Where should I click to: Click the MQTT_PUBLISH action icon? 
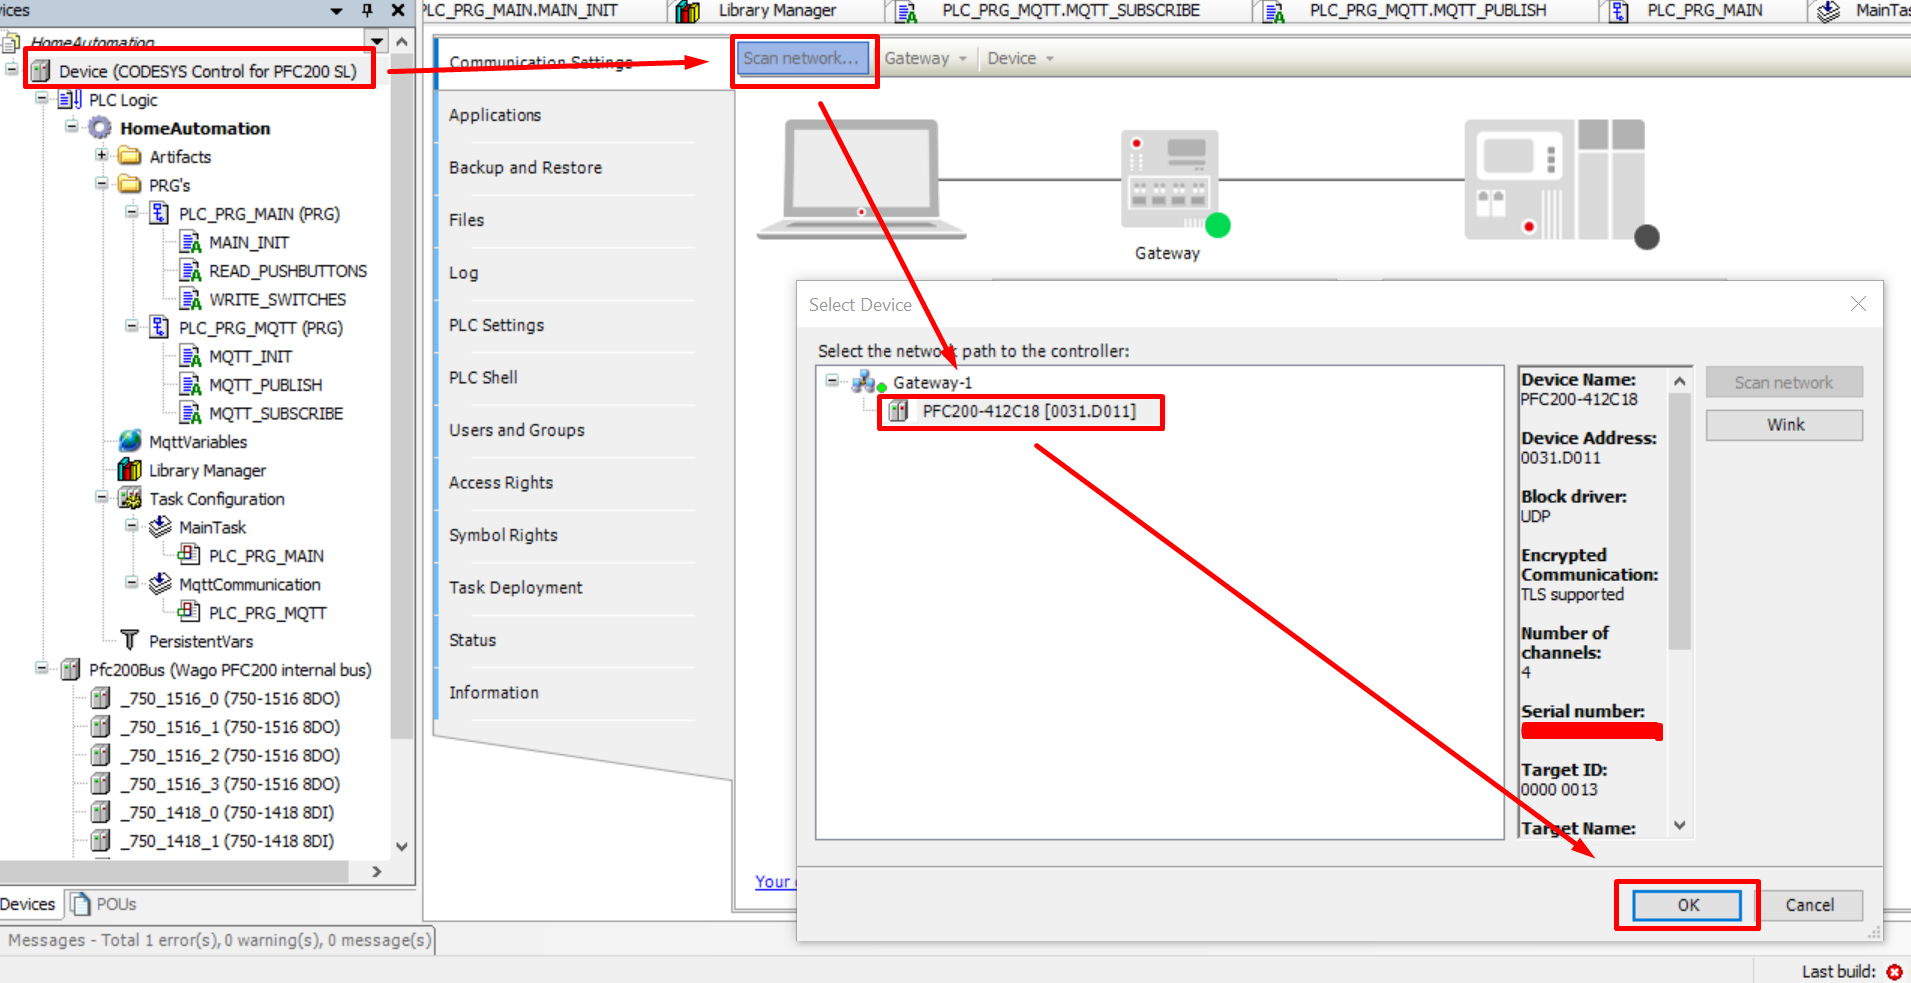pos(190,384)
